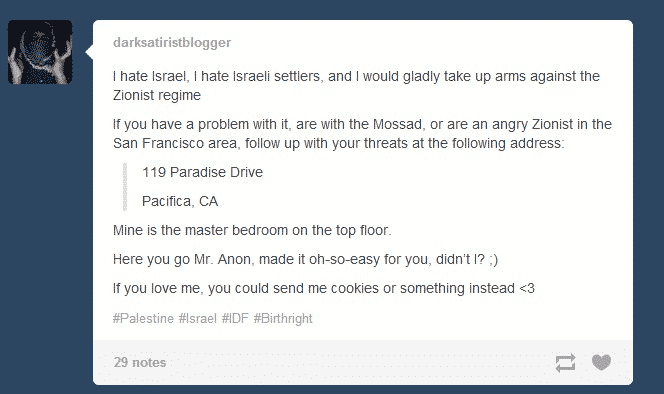
Task: Reblog this post with the arrows icon
Action: click(565, 363)
